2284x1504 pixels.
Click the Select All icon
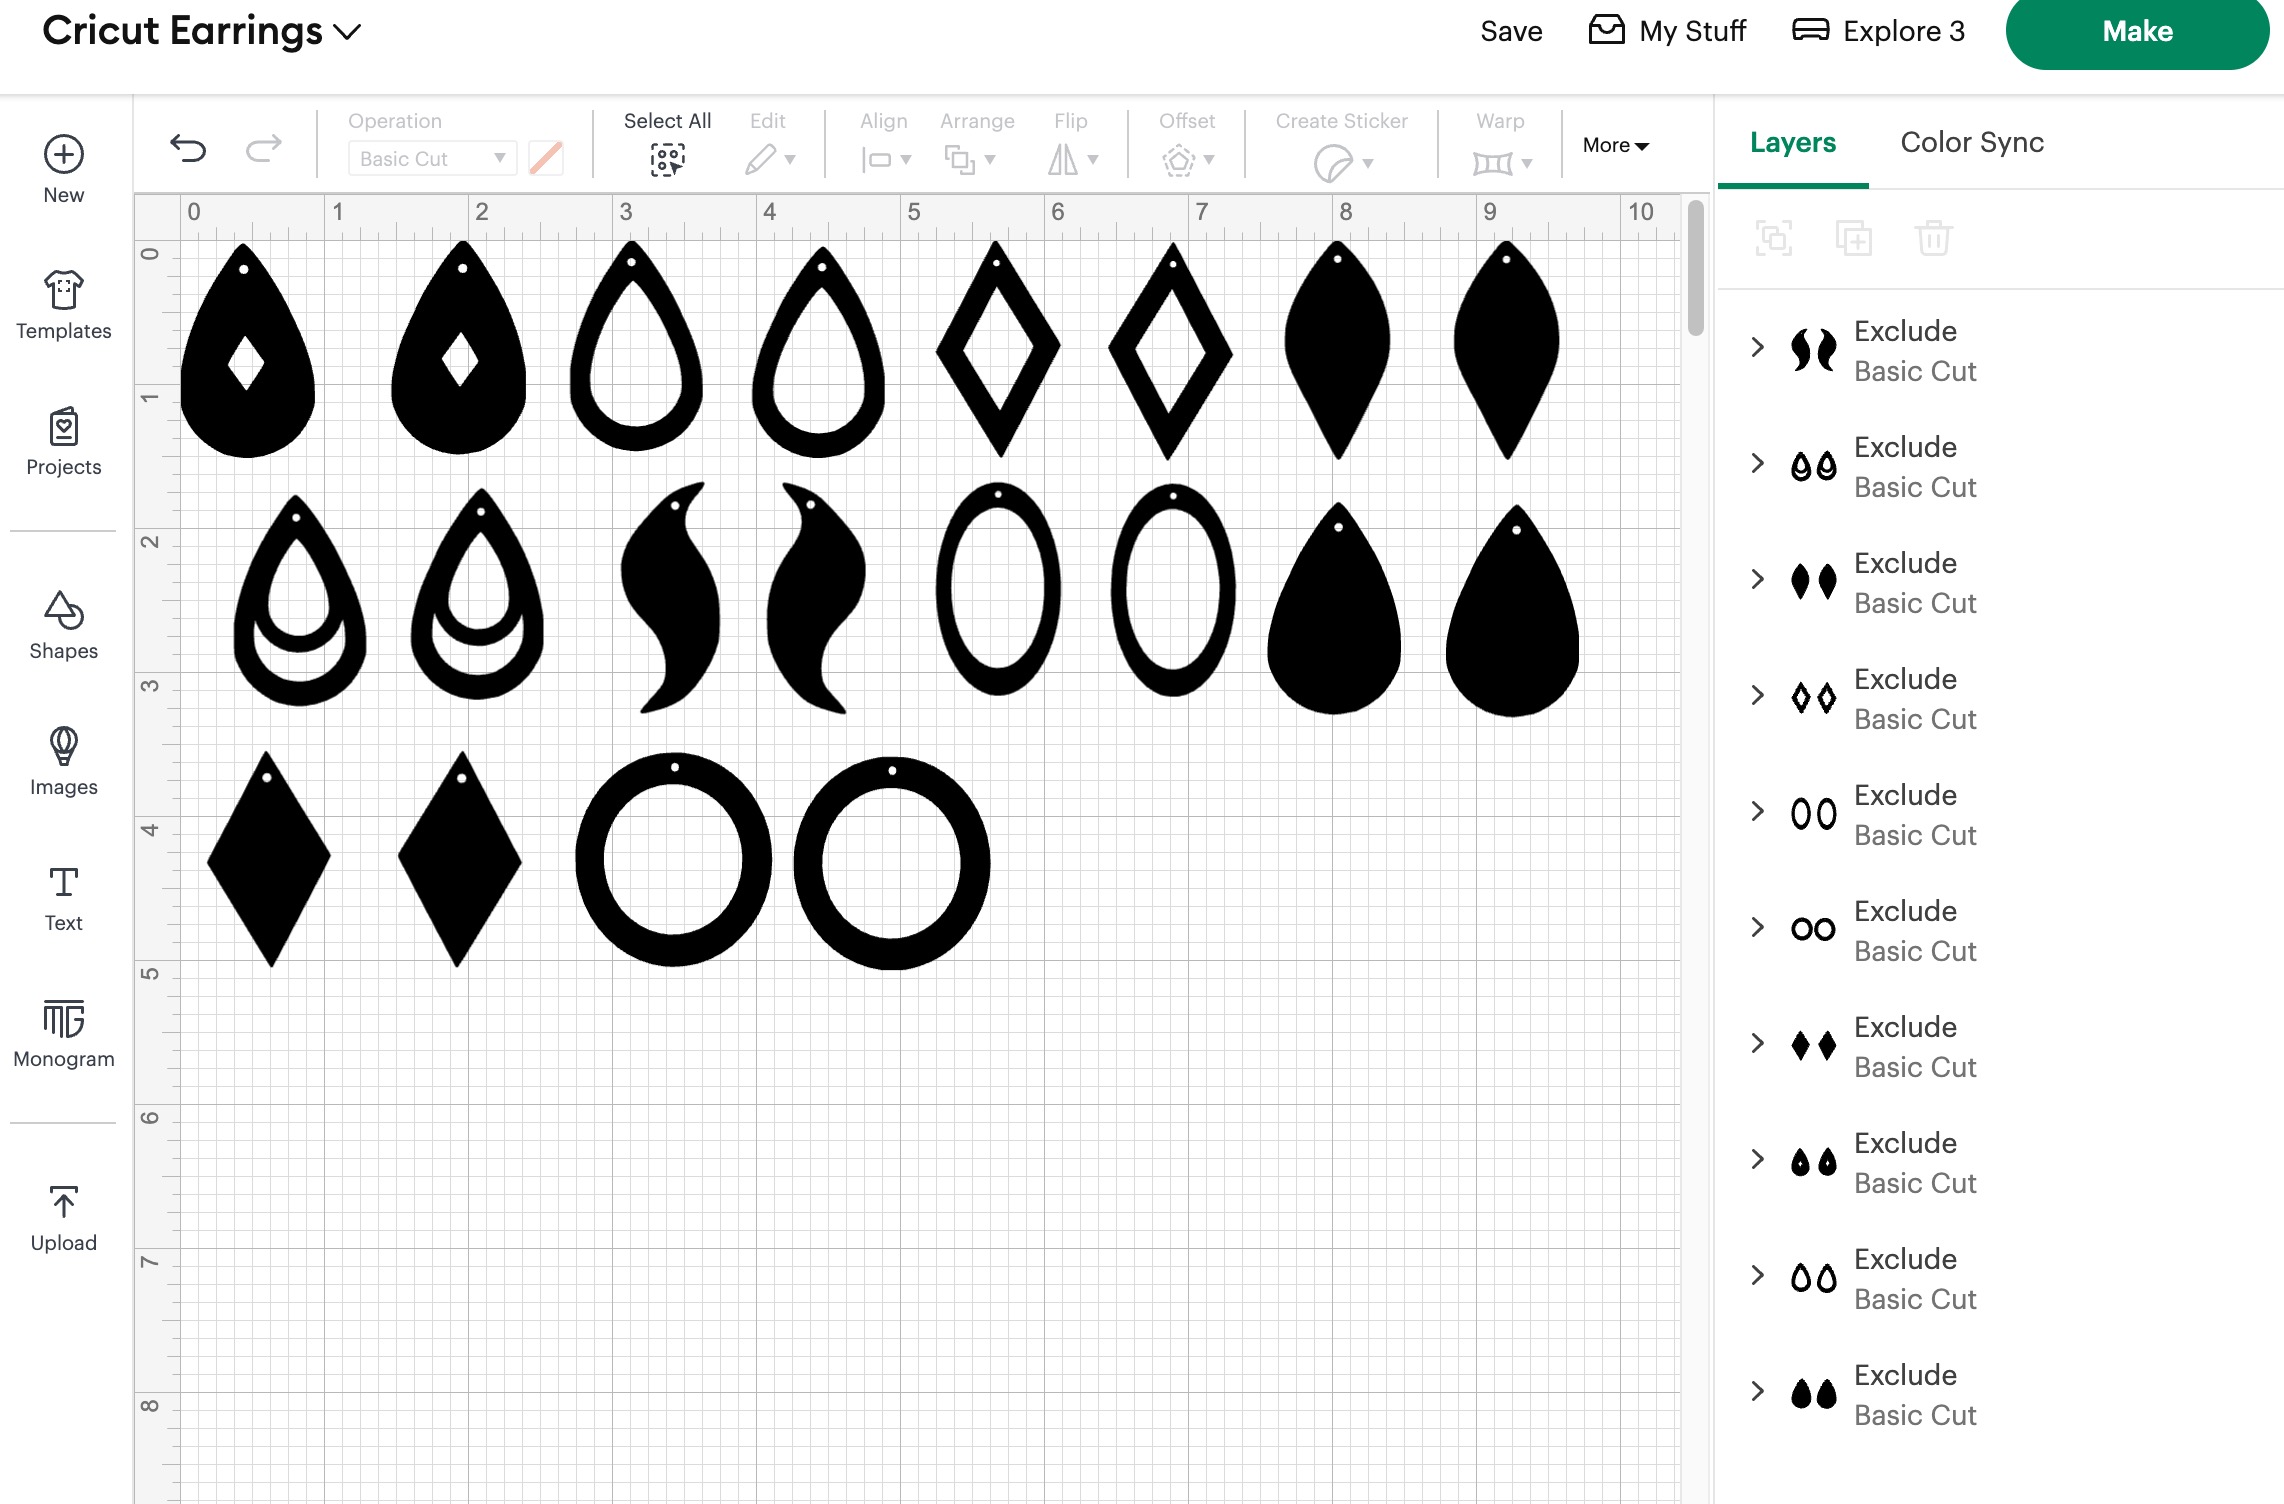click(x=667, y=158)
